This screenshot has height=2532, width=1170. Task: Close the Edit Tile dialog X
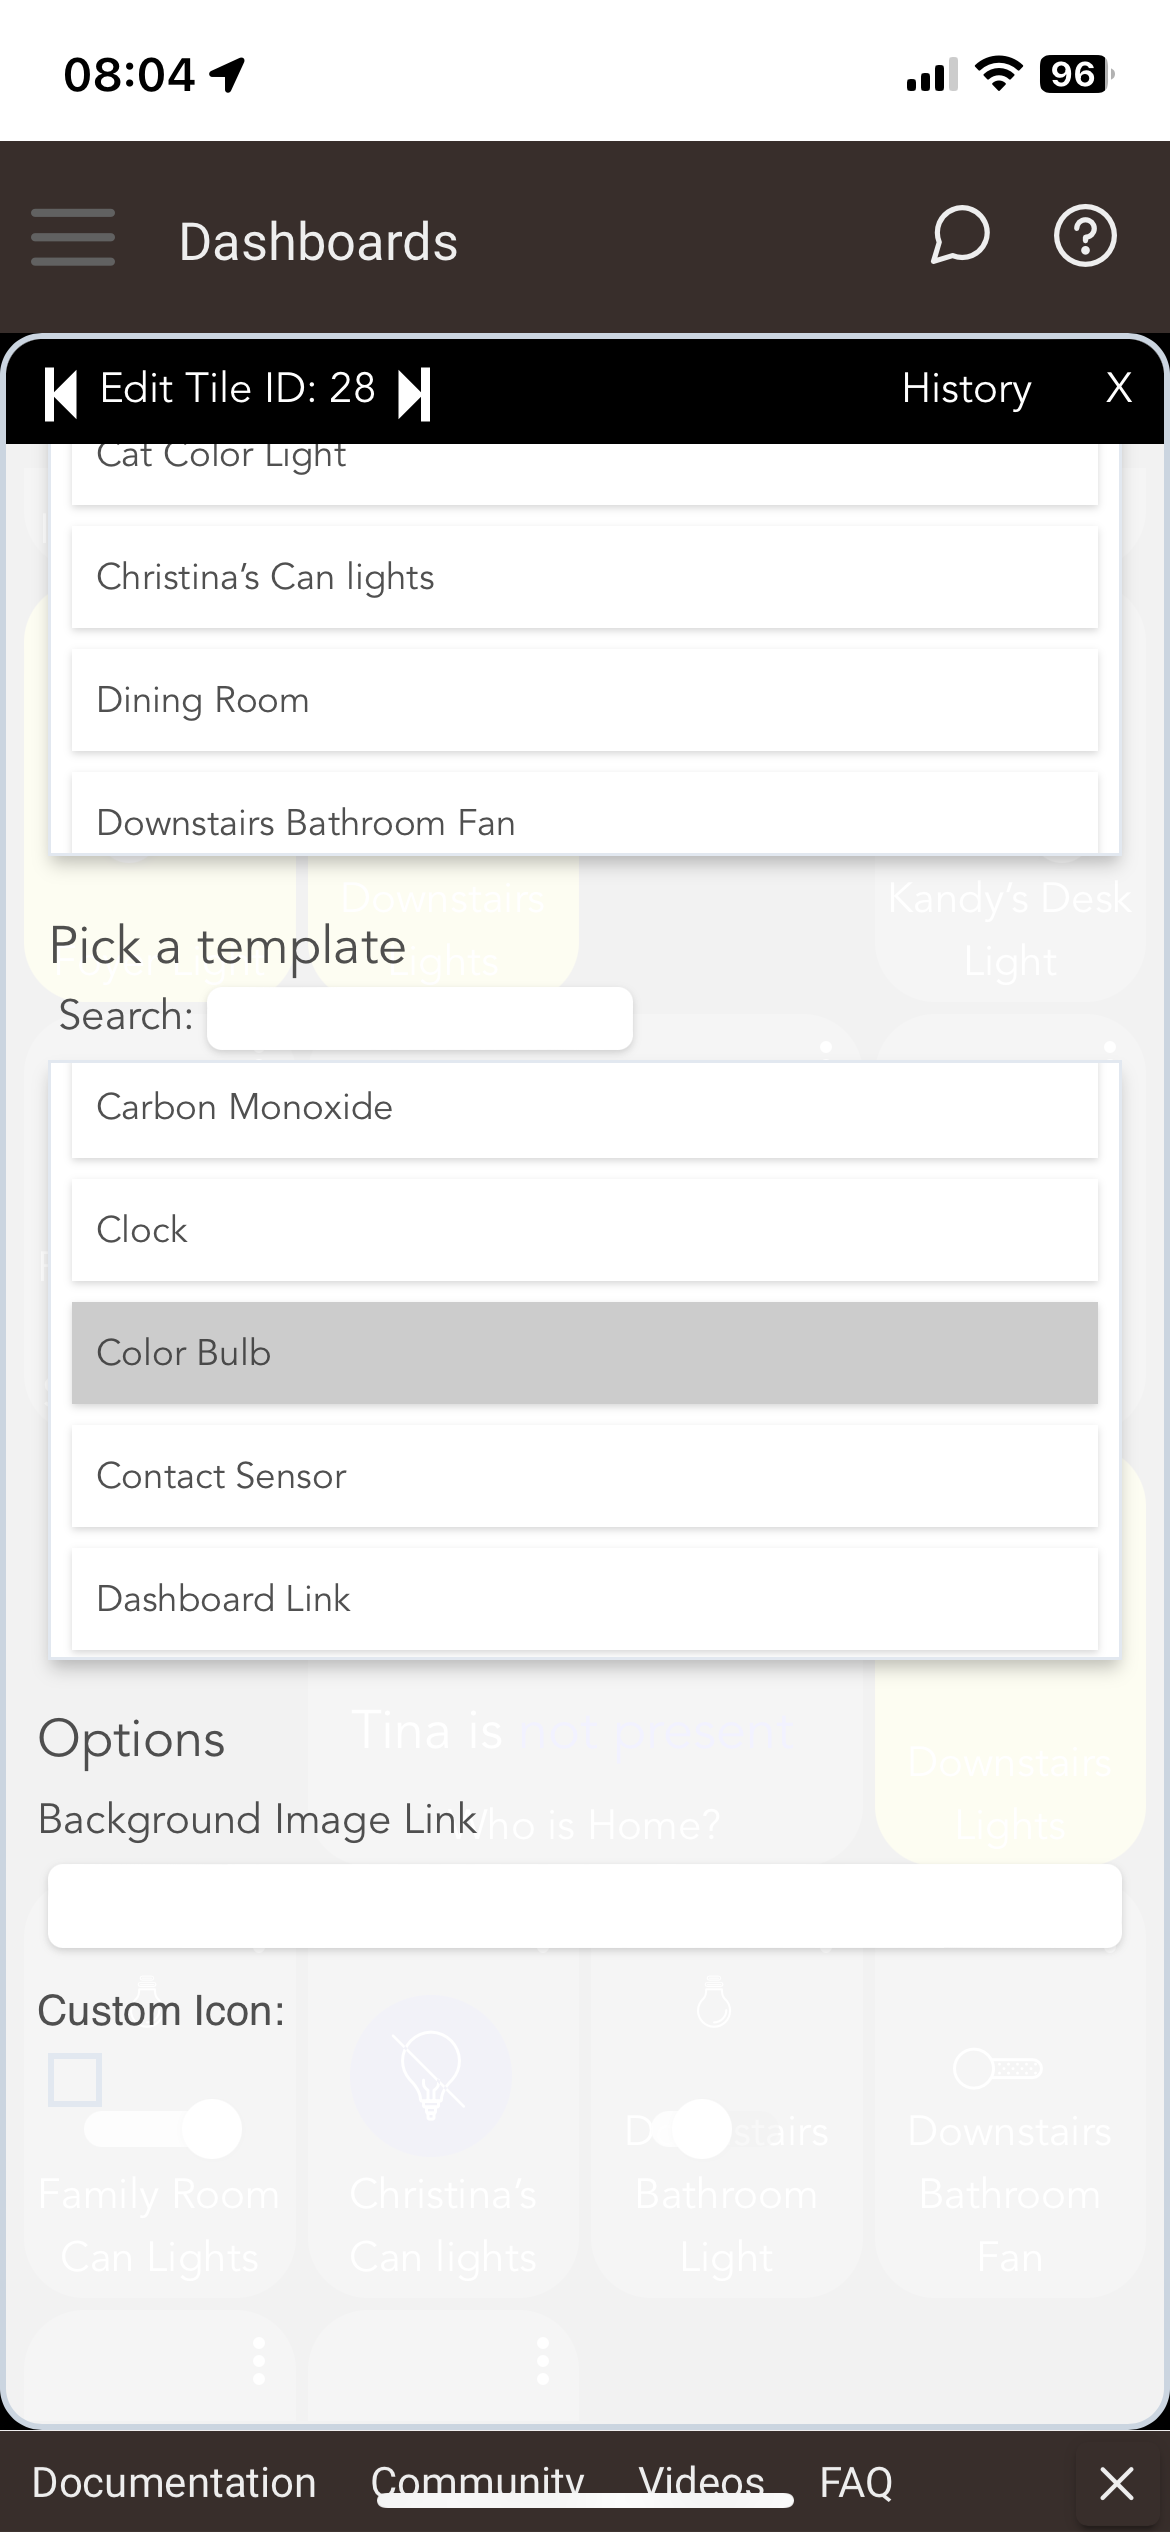tap(1118, 388)
